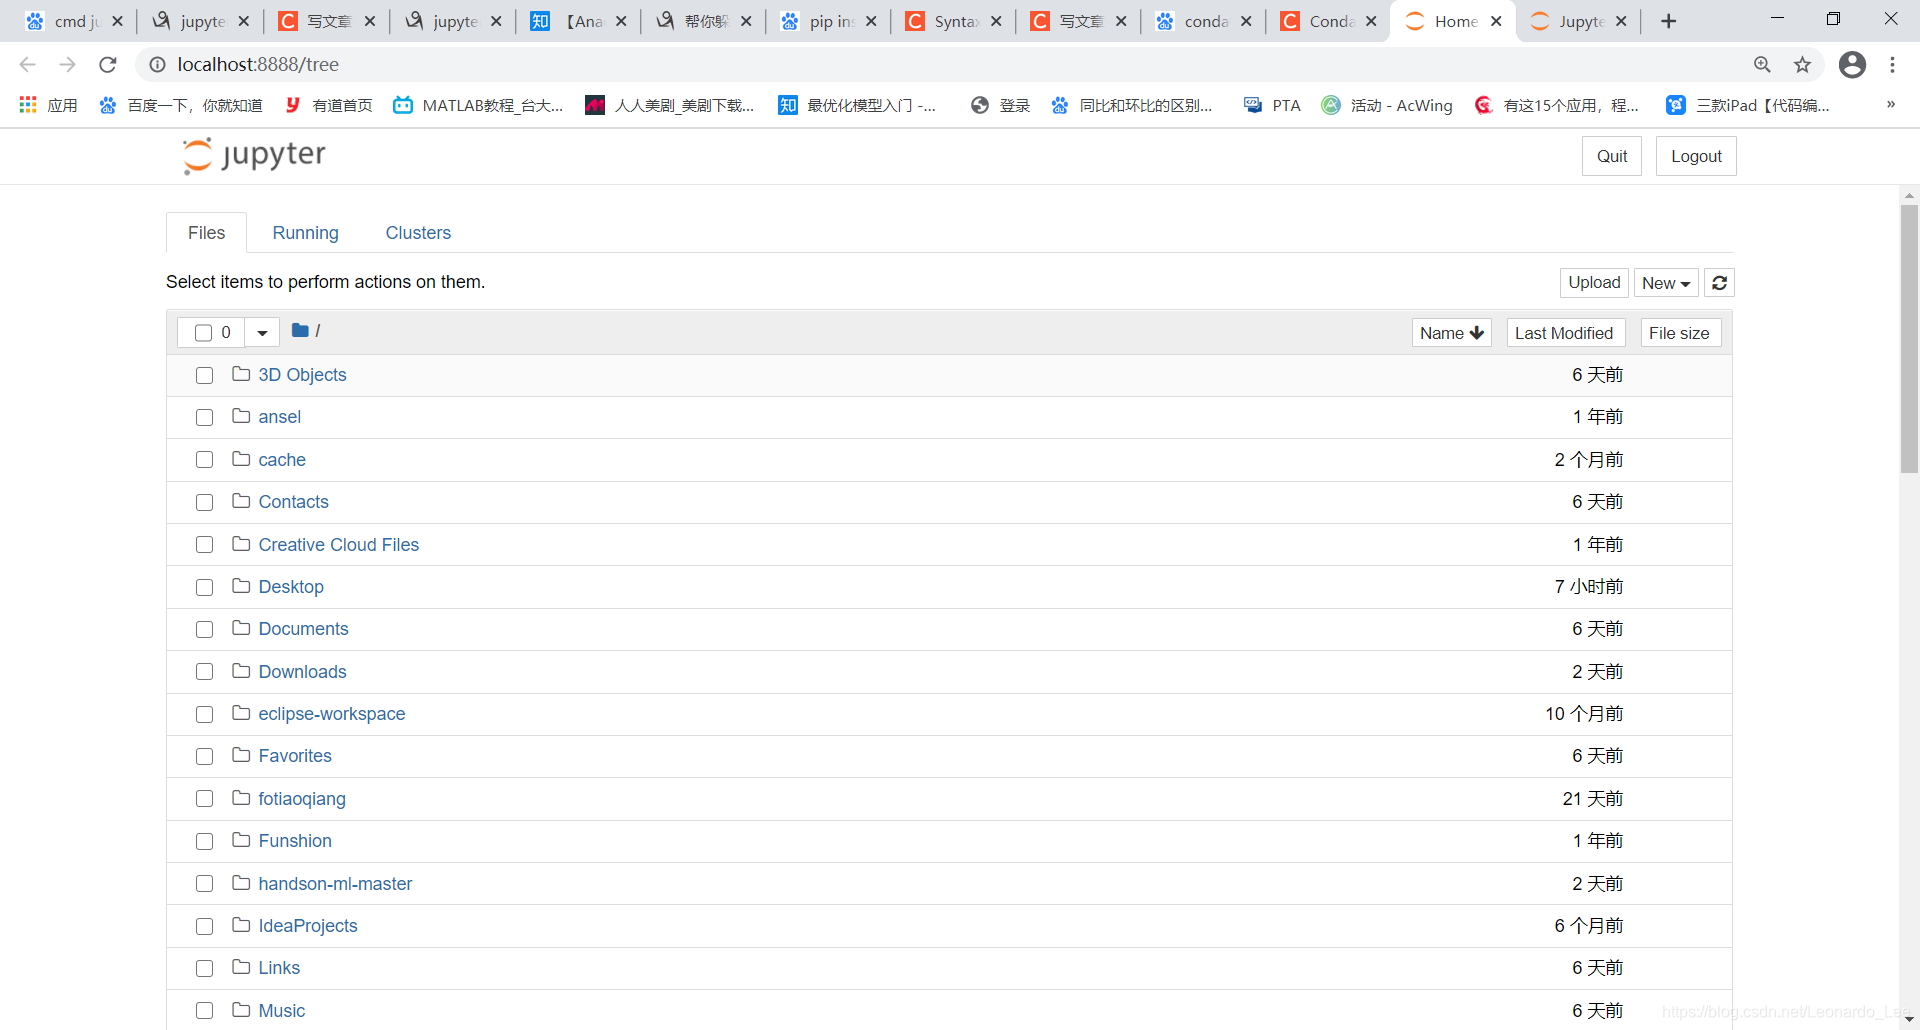Open the Chrome profile avatar menu

coord(1853,64)
